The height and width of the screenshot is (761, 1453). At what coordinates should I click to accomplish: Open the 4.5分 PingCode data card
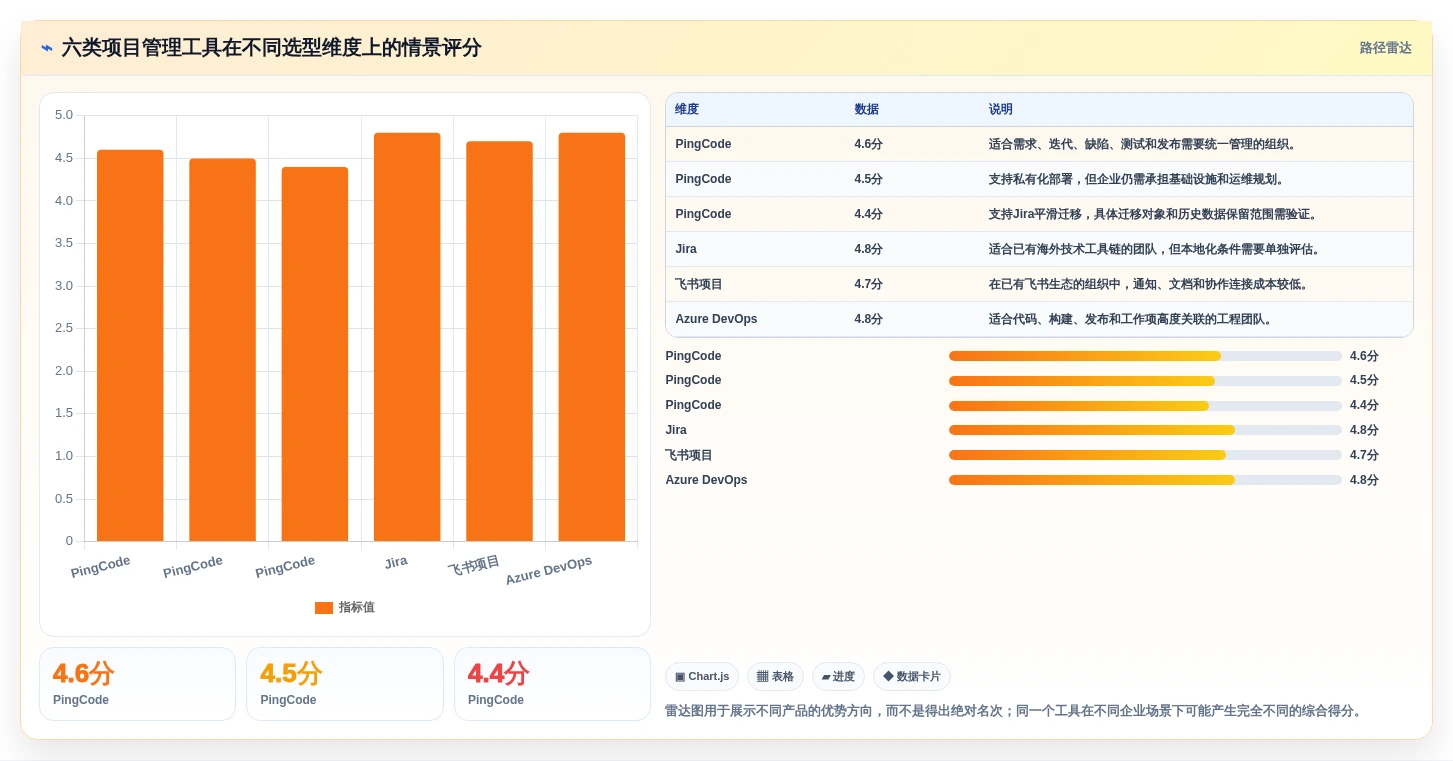(x=345, y=684)
